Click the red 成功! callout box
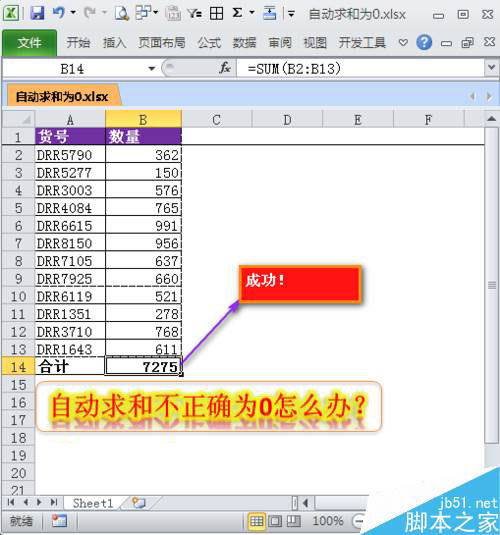 [x=300, y=285]
